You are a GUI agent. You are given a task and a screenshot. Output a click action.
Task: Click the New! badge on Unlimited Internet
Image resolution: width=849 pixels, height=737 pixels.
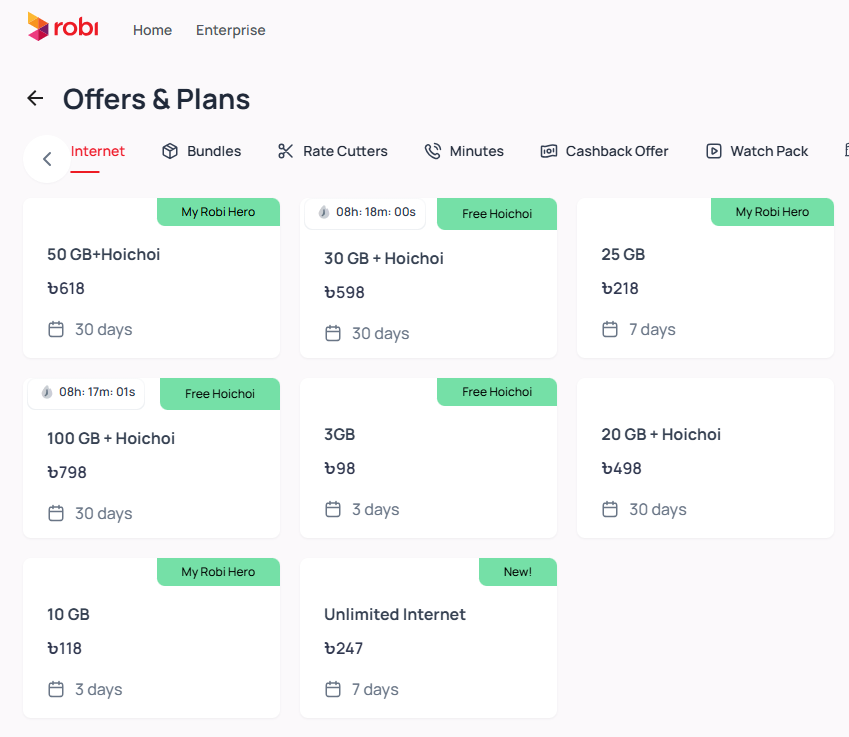[517, 572]
